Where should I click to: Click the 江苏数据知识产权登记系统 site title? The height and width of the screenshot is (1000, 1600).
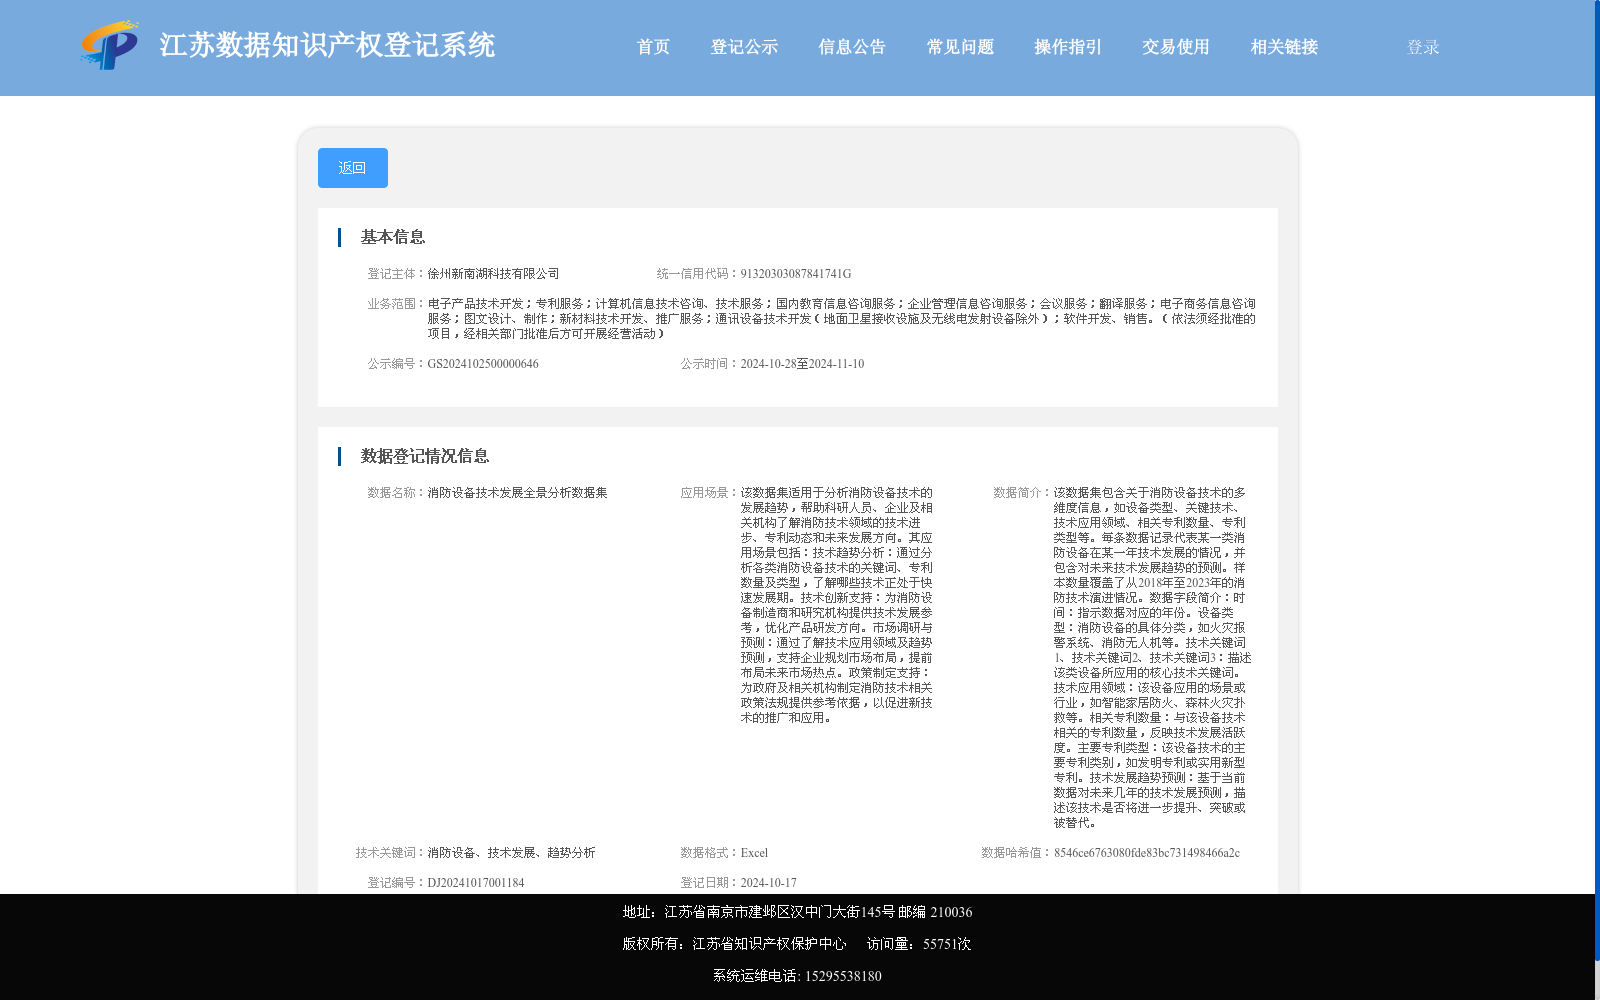(x=327, y=45)
